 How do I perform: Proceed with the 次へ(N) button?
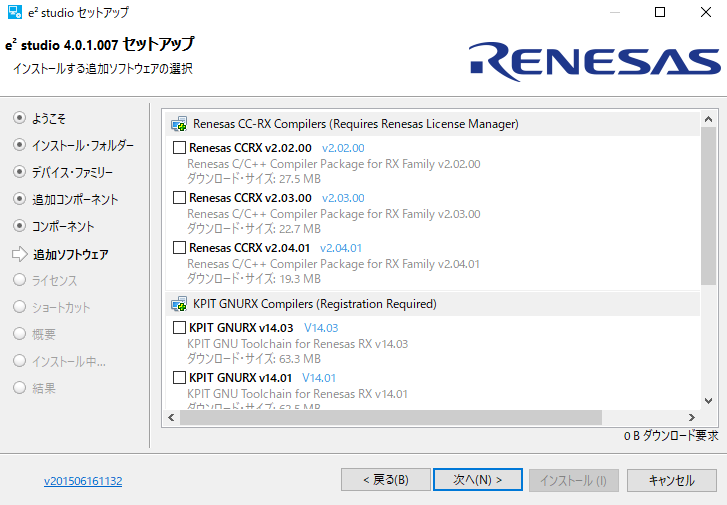click(478, 479)
